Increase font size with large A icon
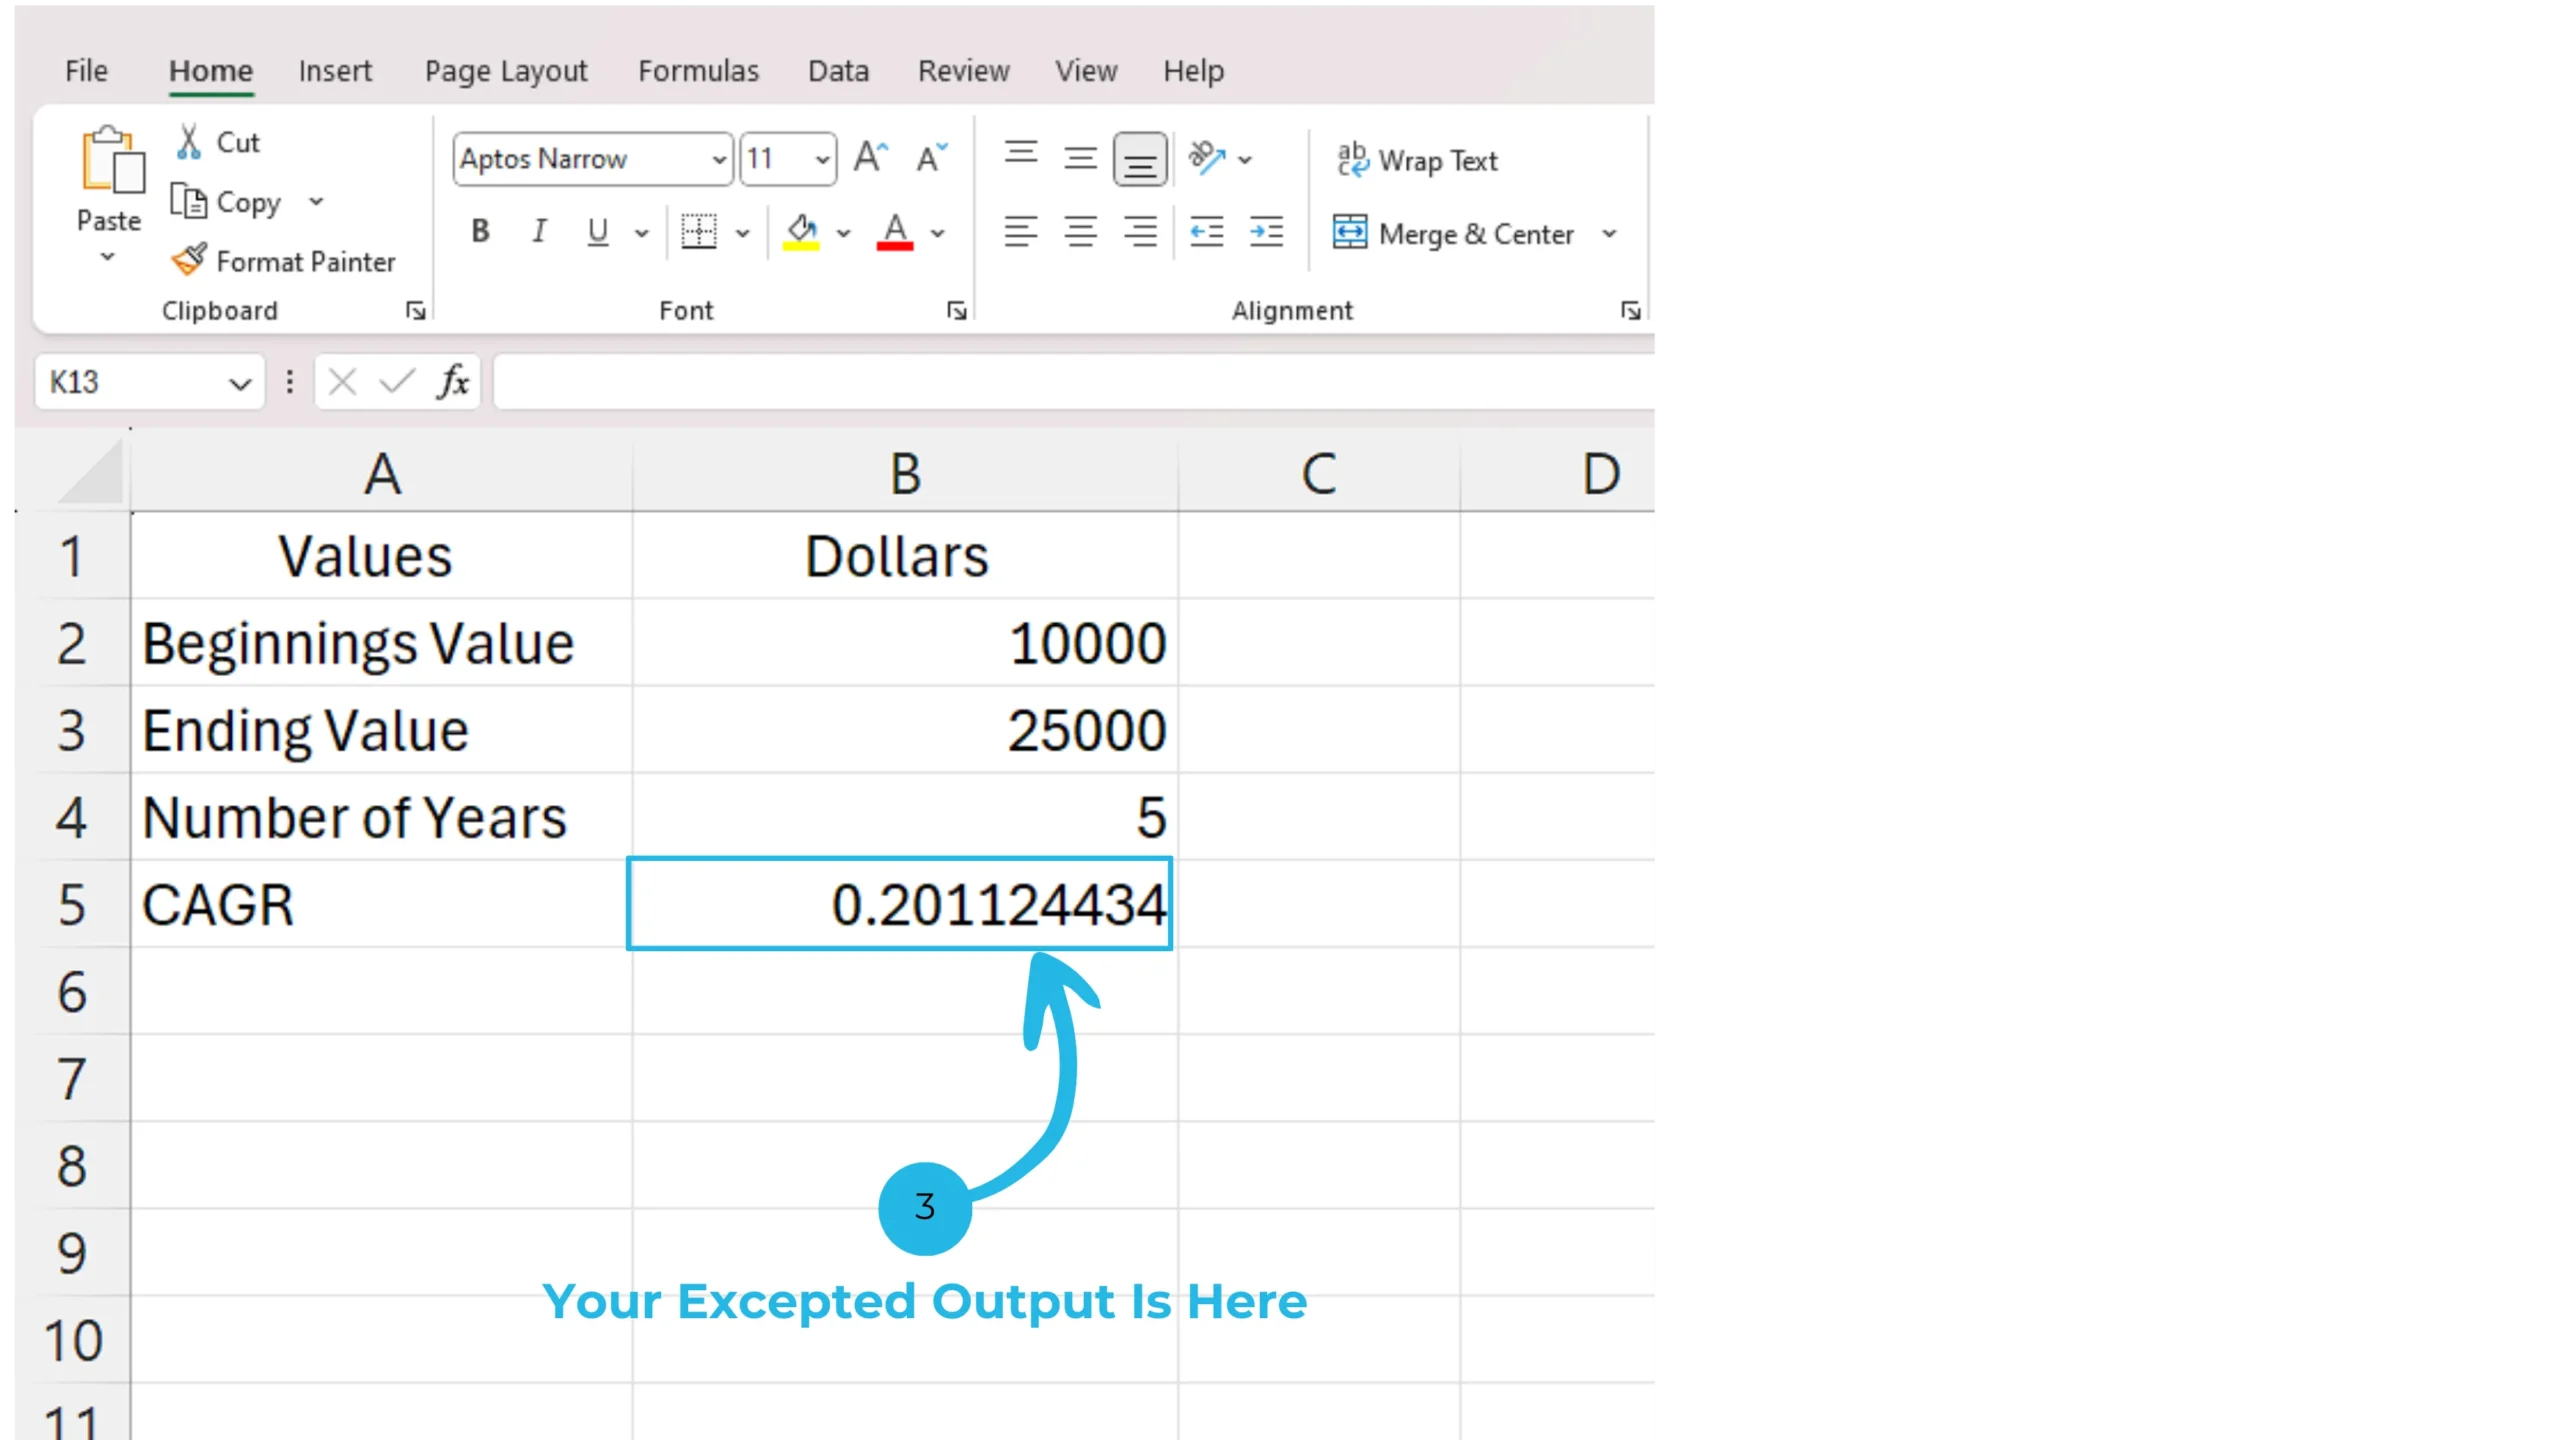This screenshot has height=1440, width=2560. (870, 158)
